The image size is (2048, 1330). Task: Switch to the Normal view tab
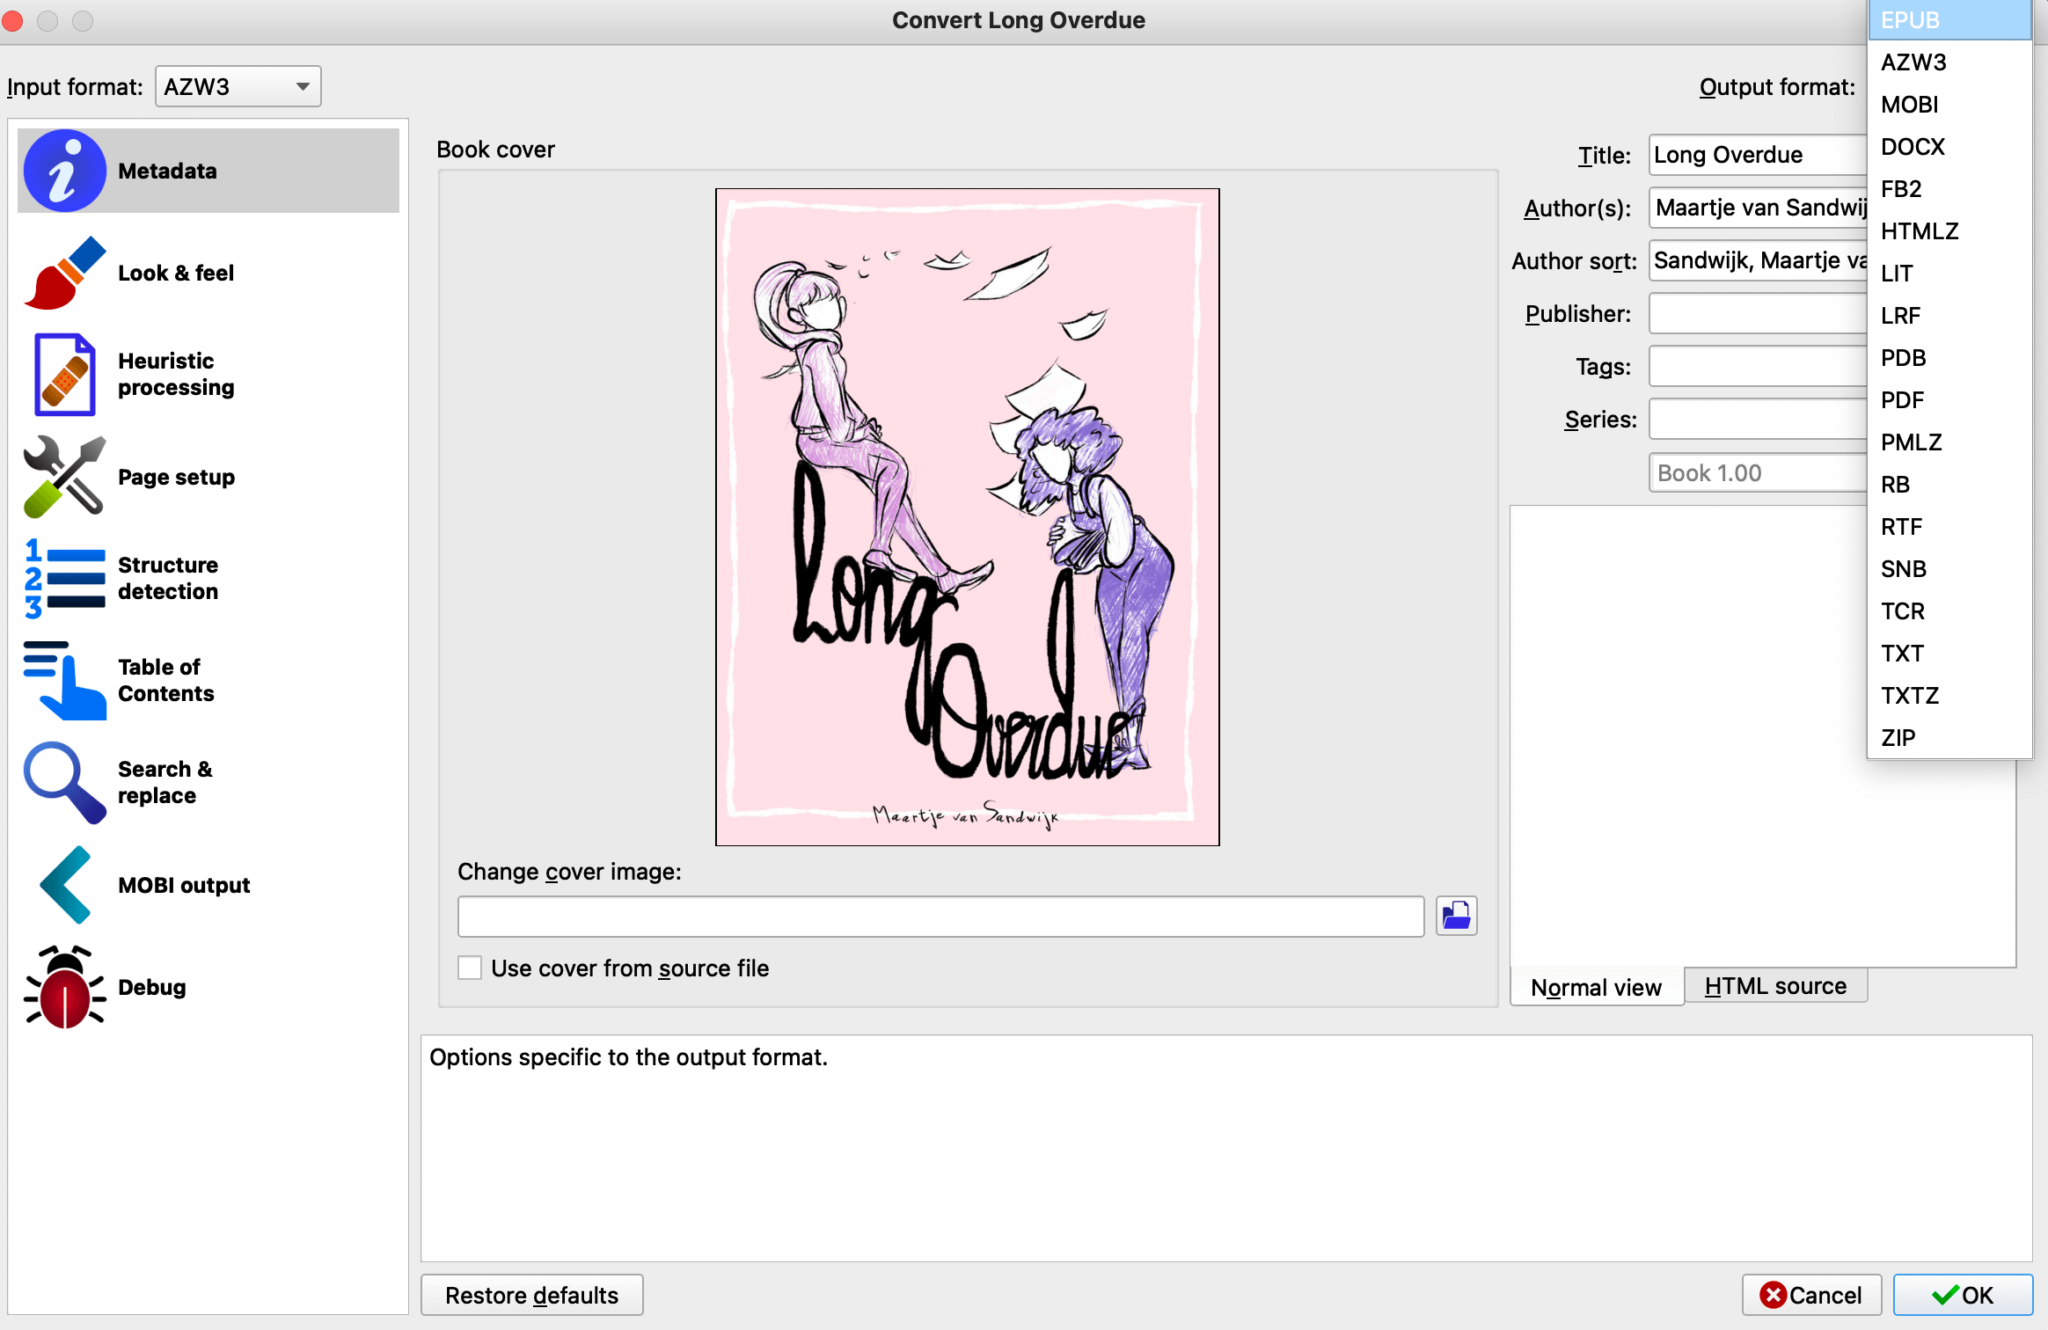tap(1596, 987)
